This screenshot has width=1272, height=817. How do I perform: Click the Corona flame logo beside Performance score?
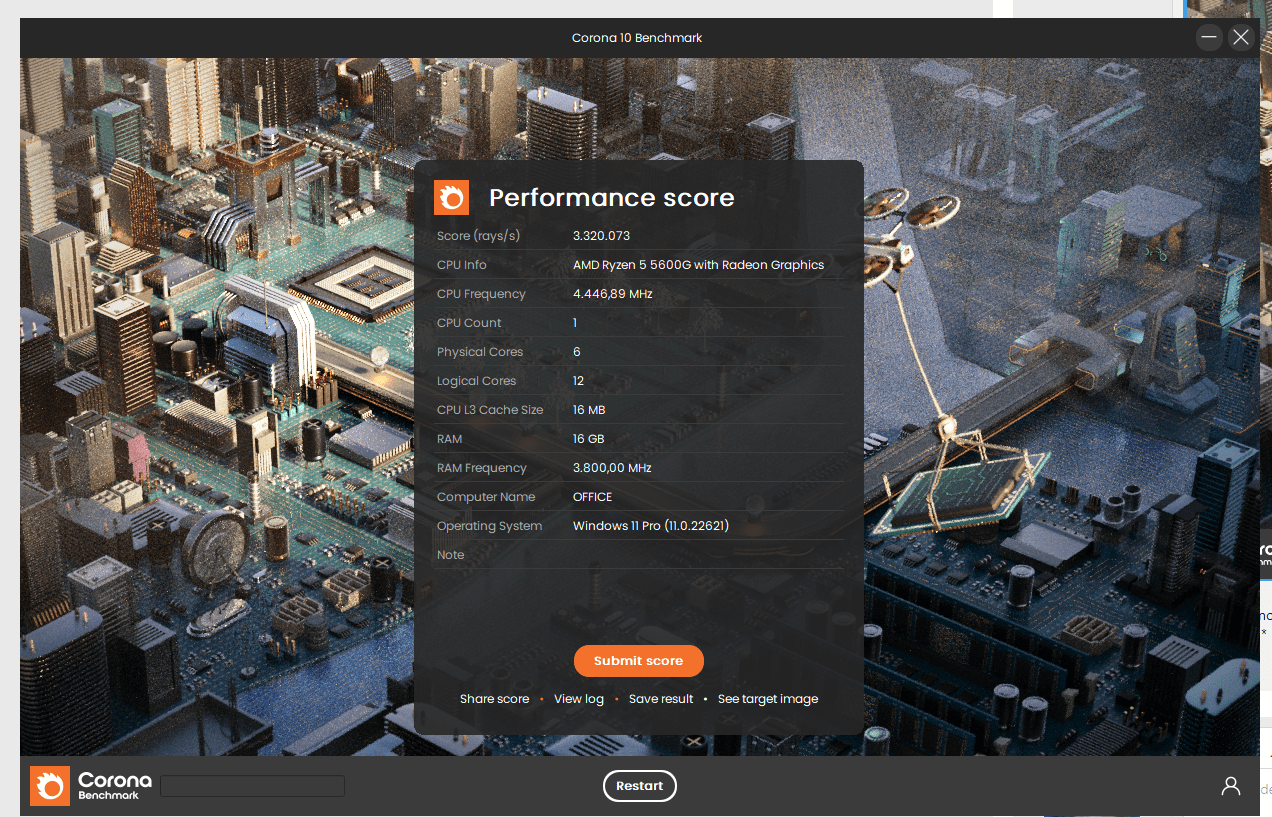[451, 197]
